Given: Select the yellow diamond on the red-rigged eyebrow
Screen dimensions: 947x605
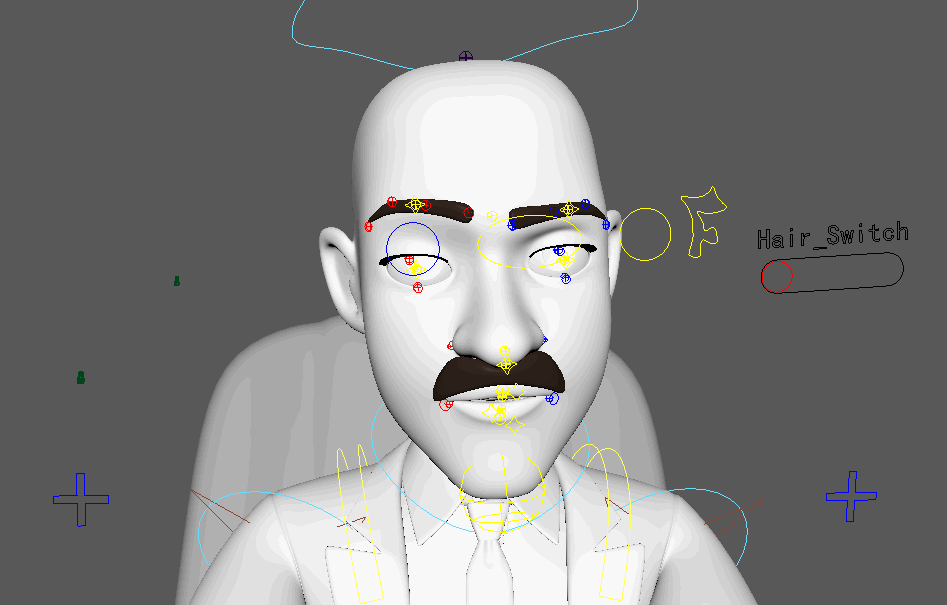Looking at the screenshot, I should pyautogui.click(x=414, y=205).
